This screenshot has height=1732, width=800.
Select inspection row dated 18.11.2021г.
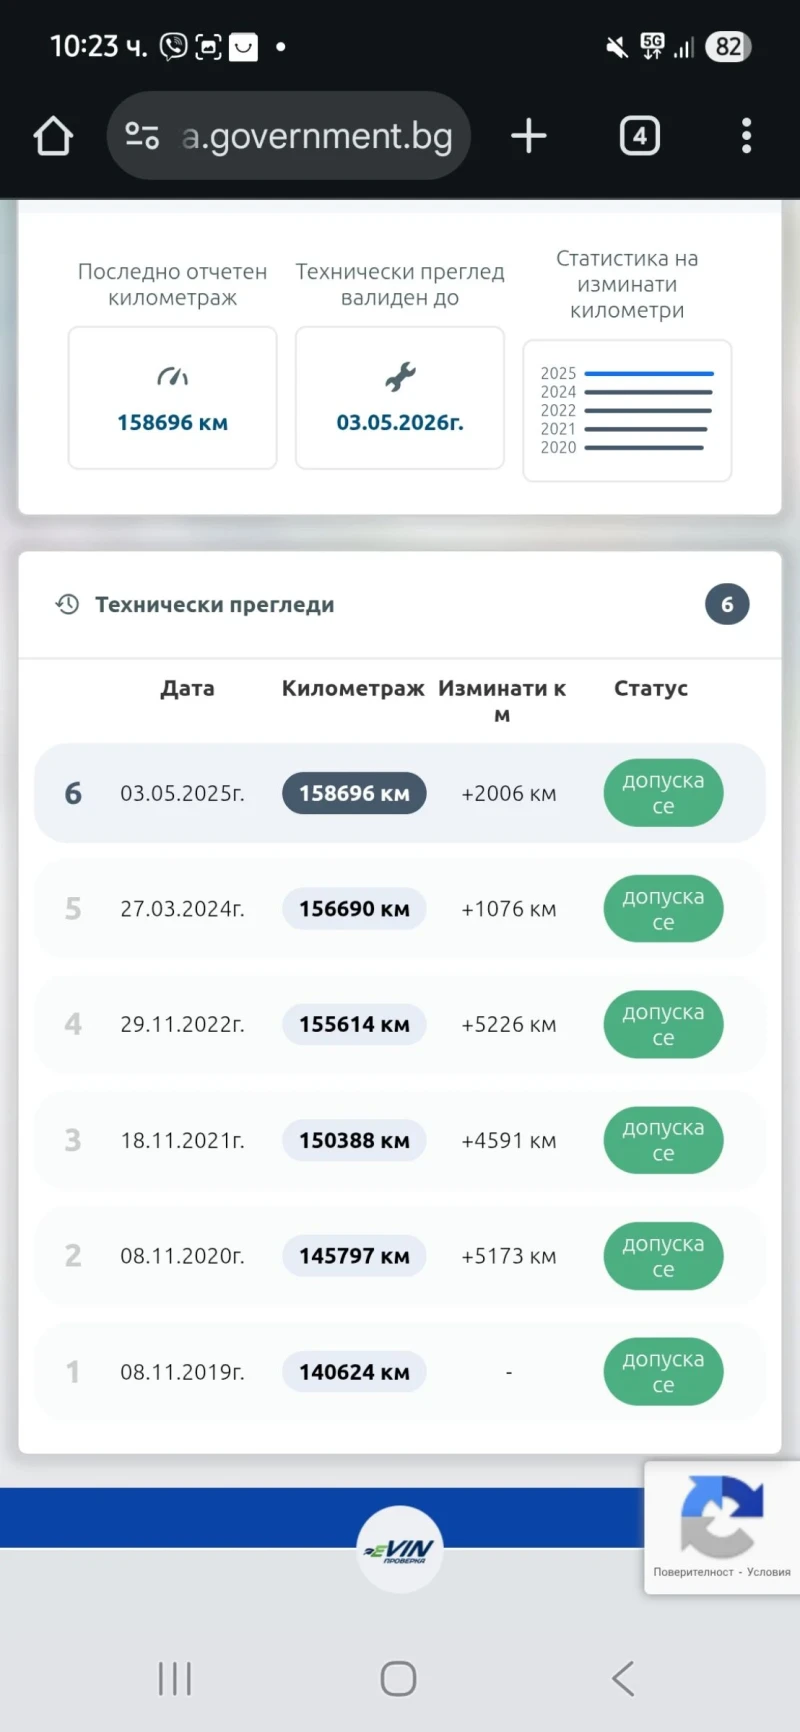coord(182,1140)
